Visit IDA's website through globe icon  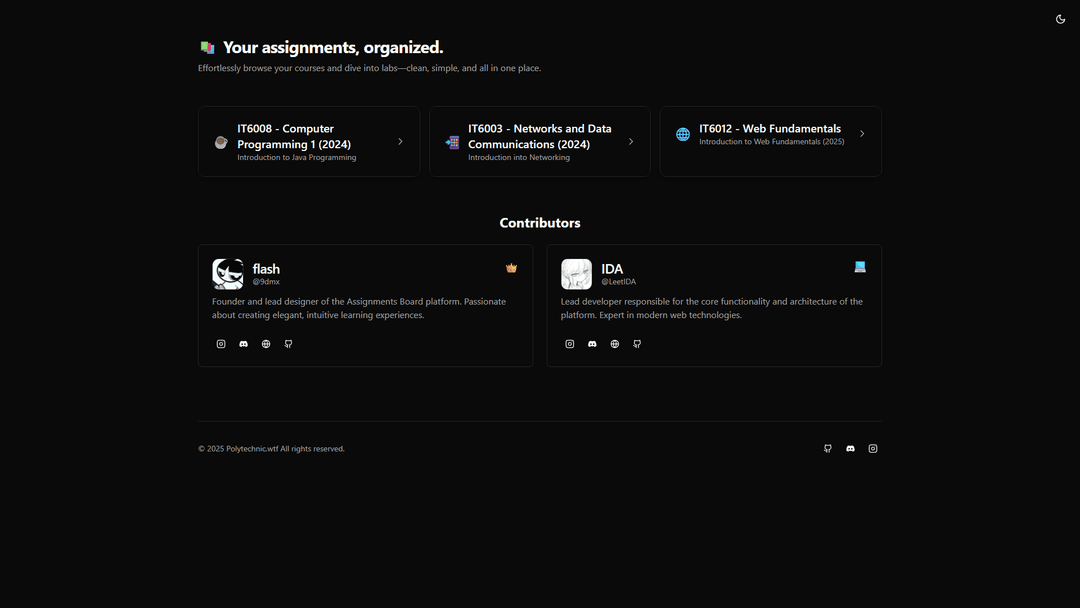click(x=615, y=343)
